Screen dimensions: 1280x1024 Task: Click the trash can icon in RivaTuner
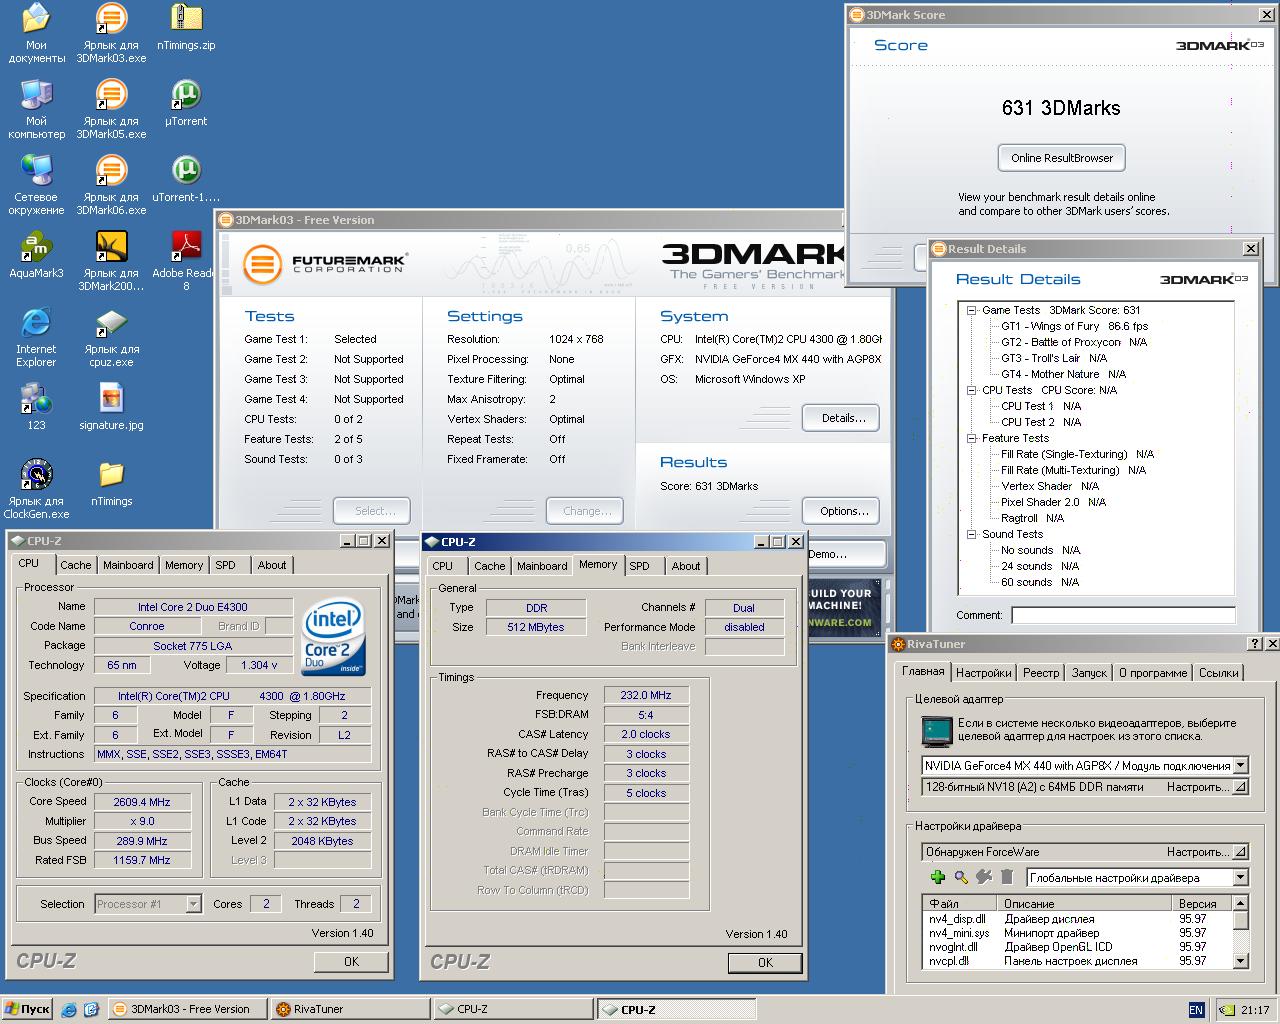pyautogui.click(x=1007, y=877)
